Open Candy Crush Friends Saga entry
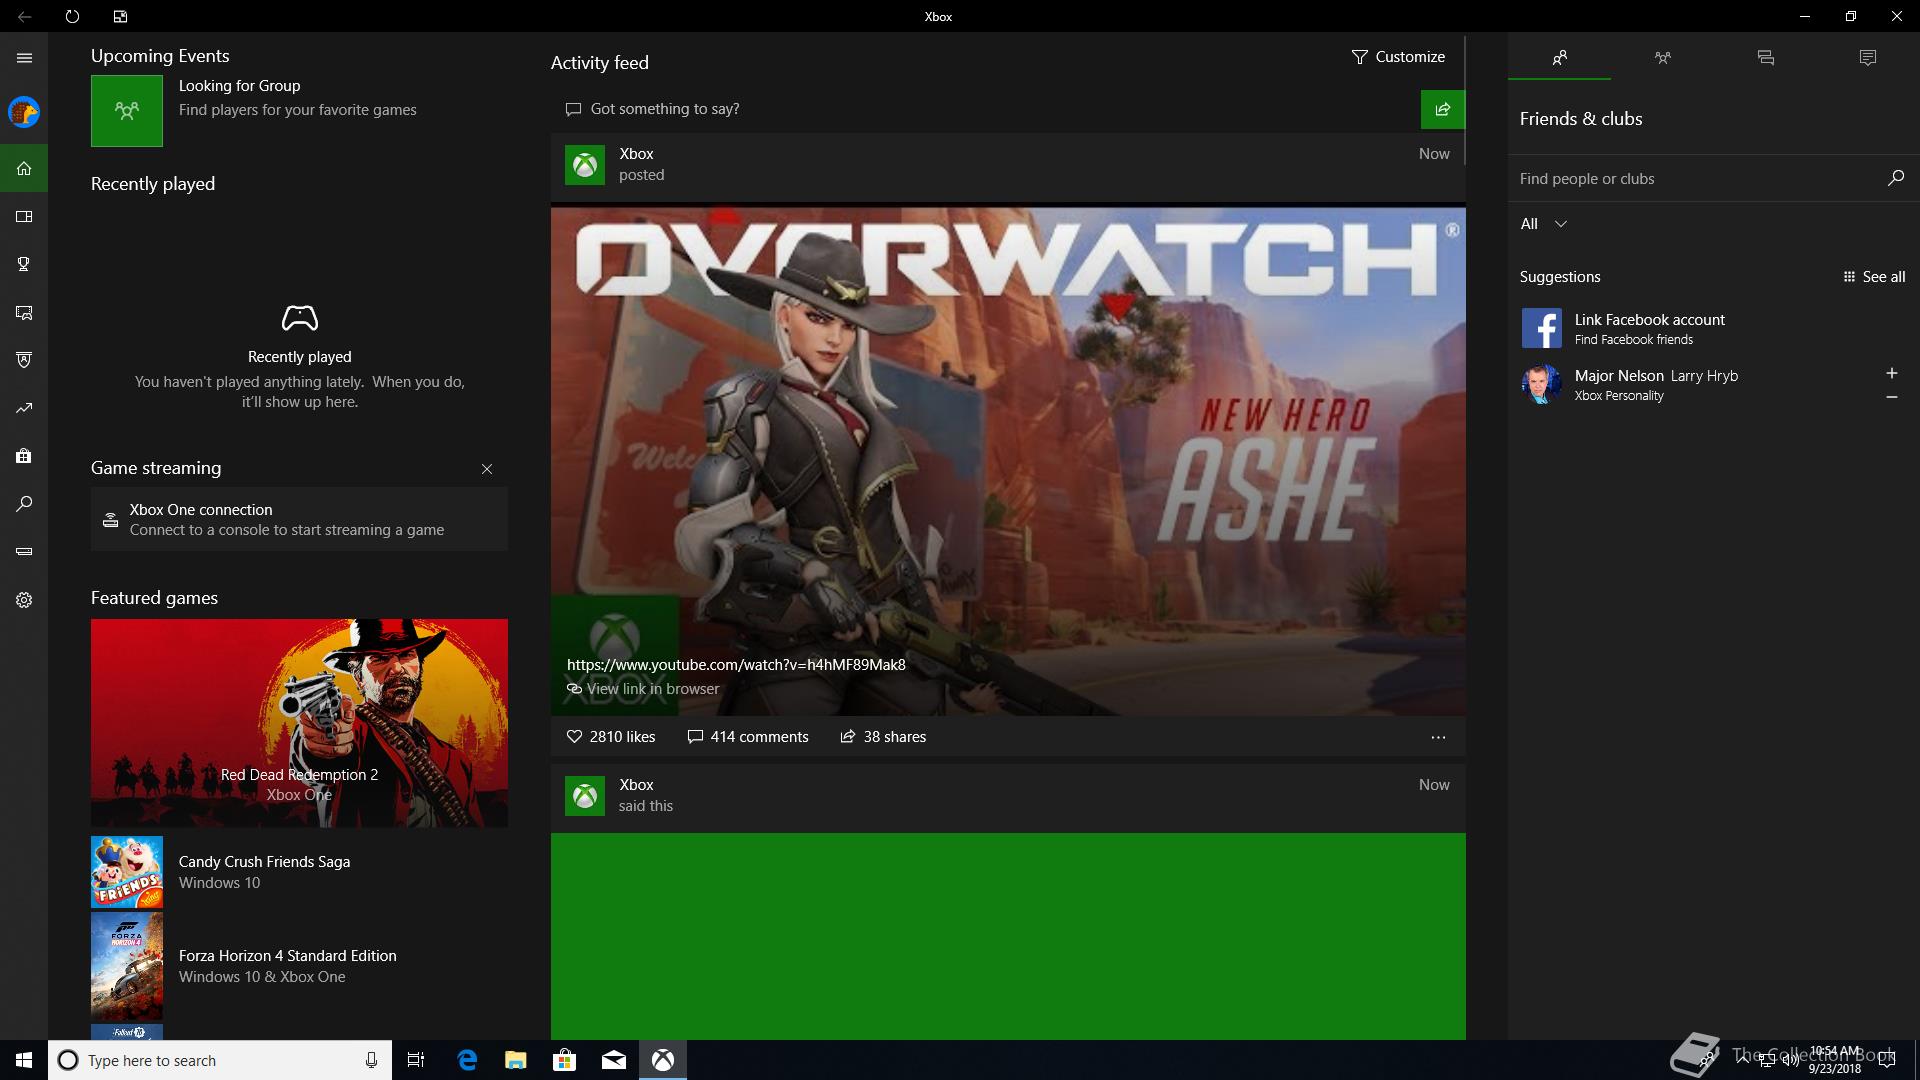Screen dimensions: 1920x1080 click(x=299, y=872)
